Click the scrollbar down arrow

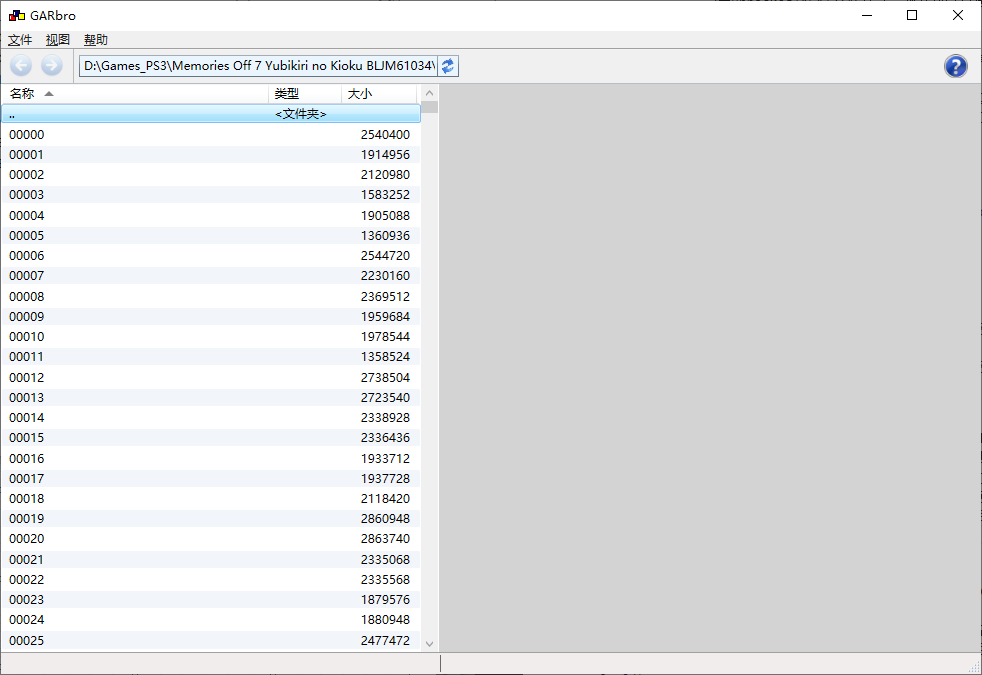(x=429, y=644)
